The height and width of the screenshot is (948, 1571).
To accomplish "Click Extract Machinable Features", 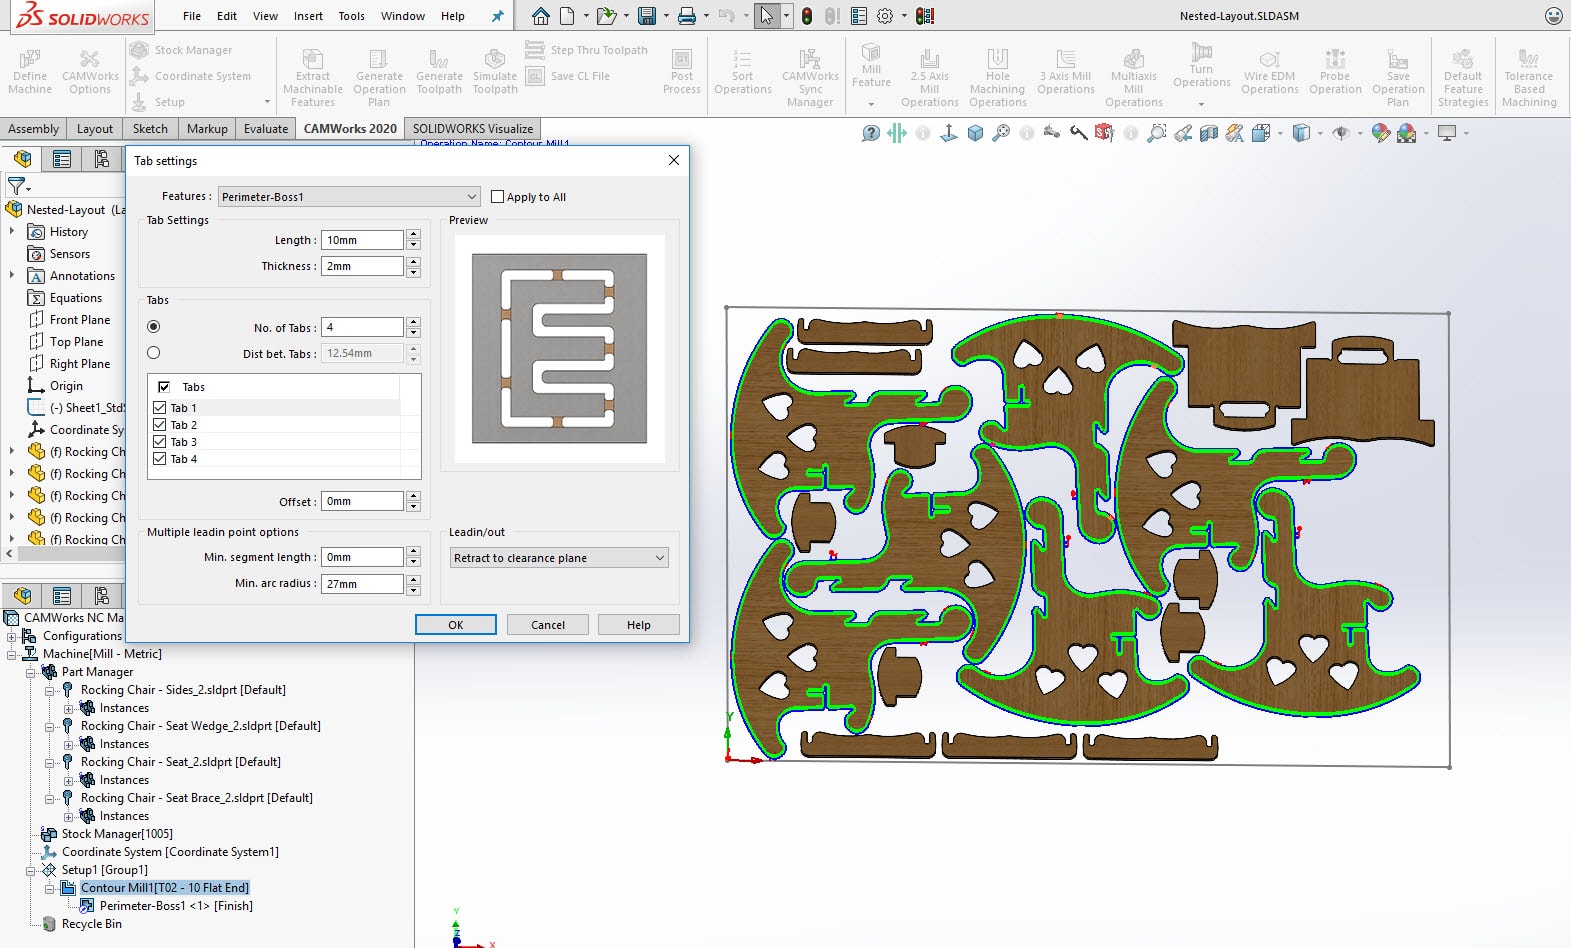I will click(x=313, y=77).
